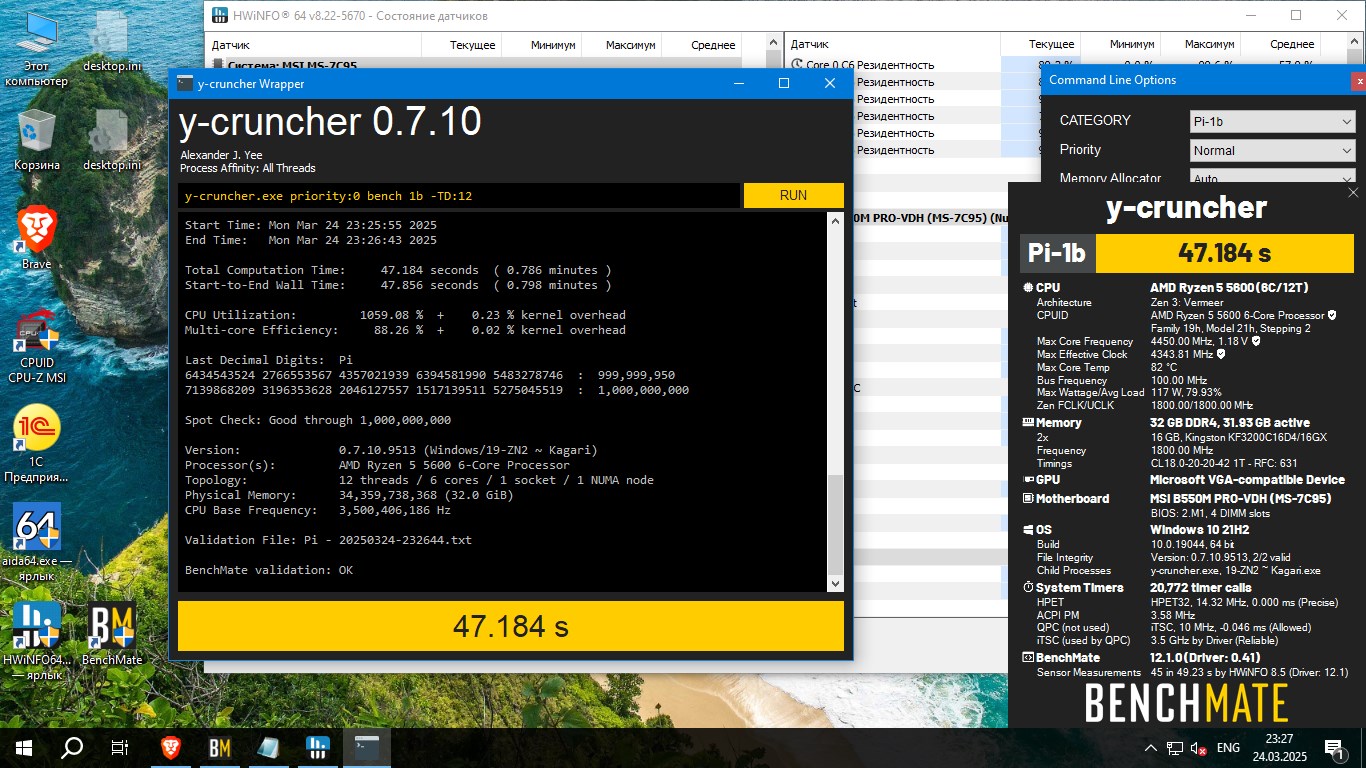
Task: Click the y-cruncher Wrapper title bar icon
Action: (x=185, y=84)
